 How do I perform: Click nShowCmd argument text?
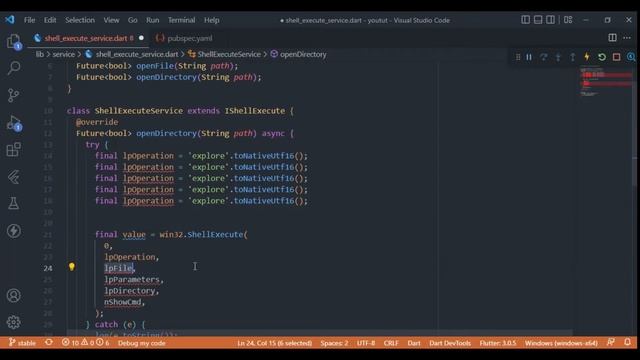pyautogui.click(x=123, y=302)
